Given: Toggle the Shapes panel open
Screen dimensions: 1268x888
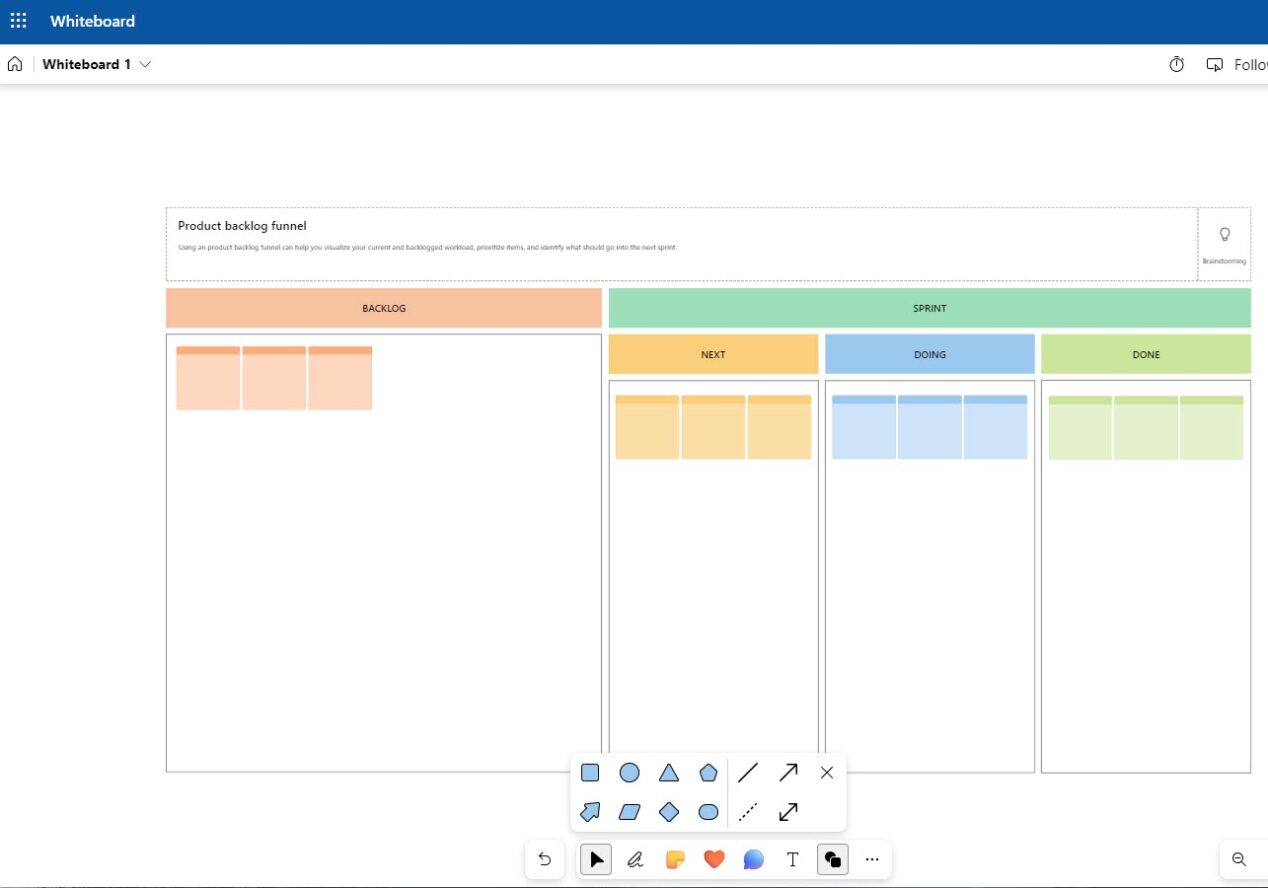Looking at the screenshot, I should click(x=832, y=859).
